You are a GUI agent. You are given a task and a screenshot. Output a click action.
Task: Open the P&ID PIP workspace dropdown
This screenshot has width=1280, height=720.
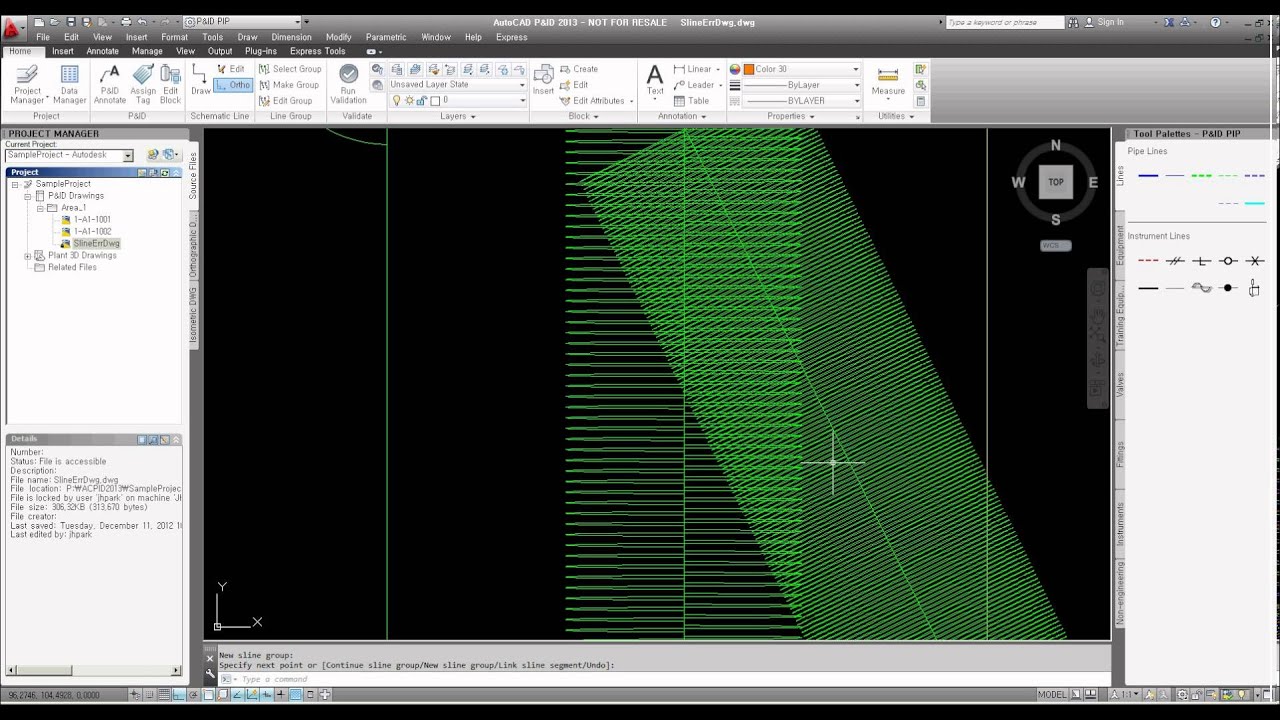pos(243,22)
